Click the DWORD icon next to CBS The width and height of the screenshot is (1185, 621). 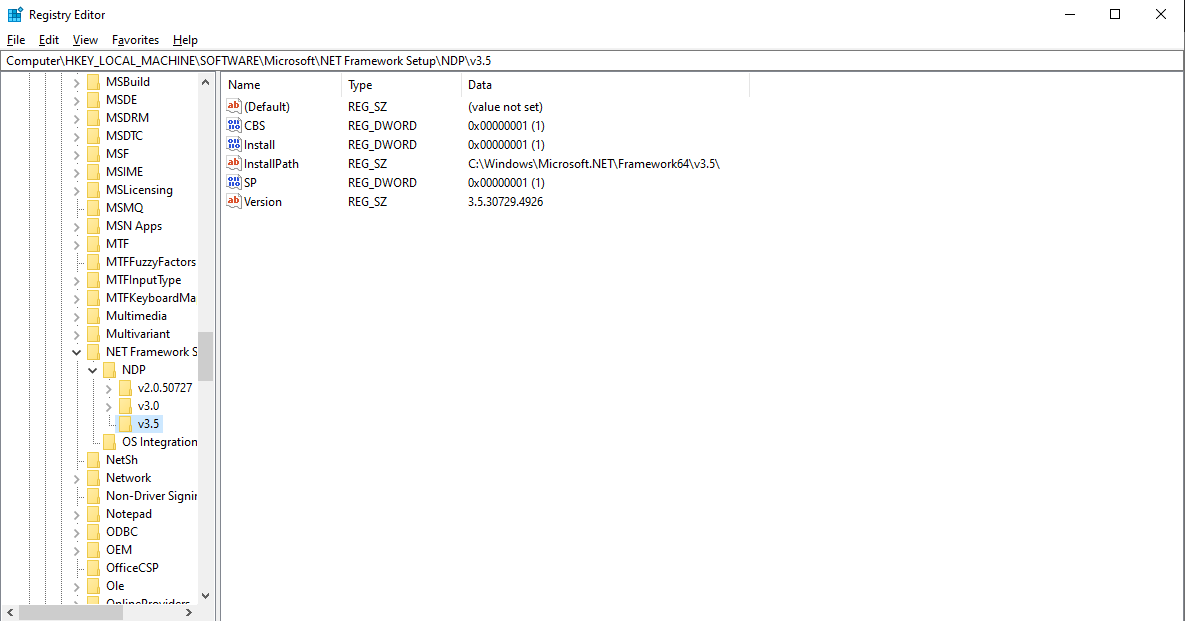click(x=234, y=125)
